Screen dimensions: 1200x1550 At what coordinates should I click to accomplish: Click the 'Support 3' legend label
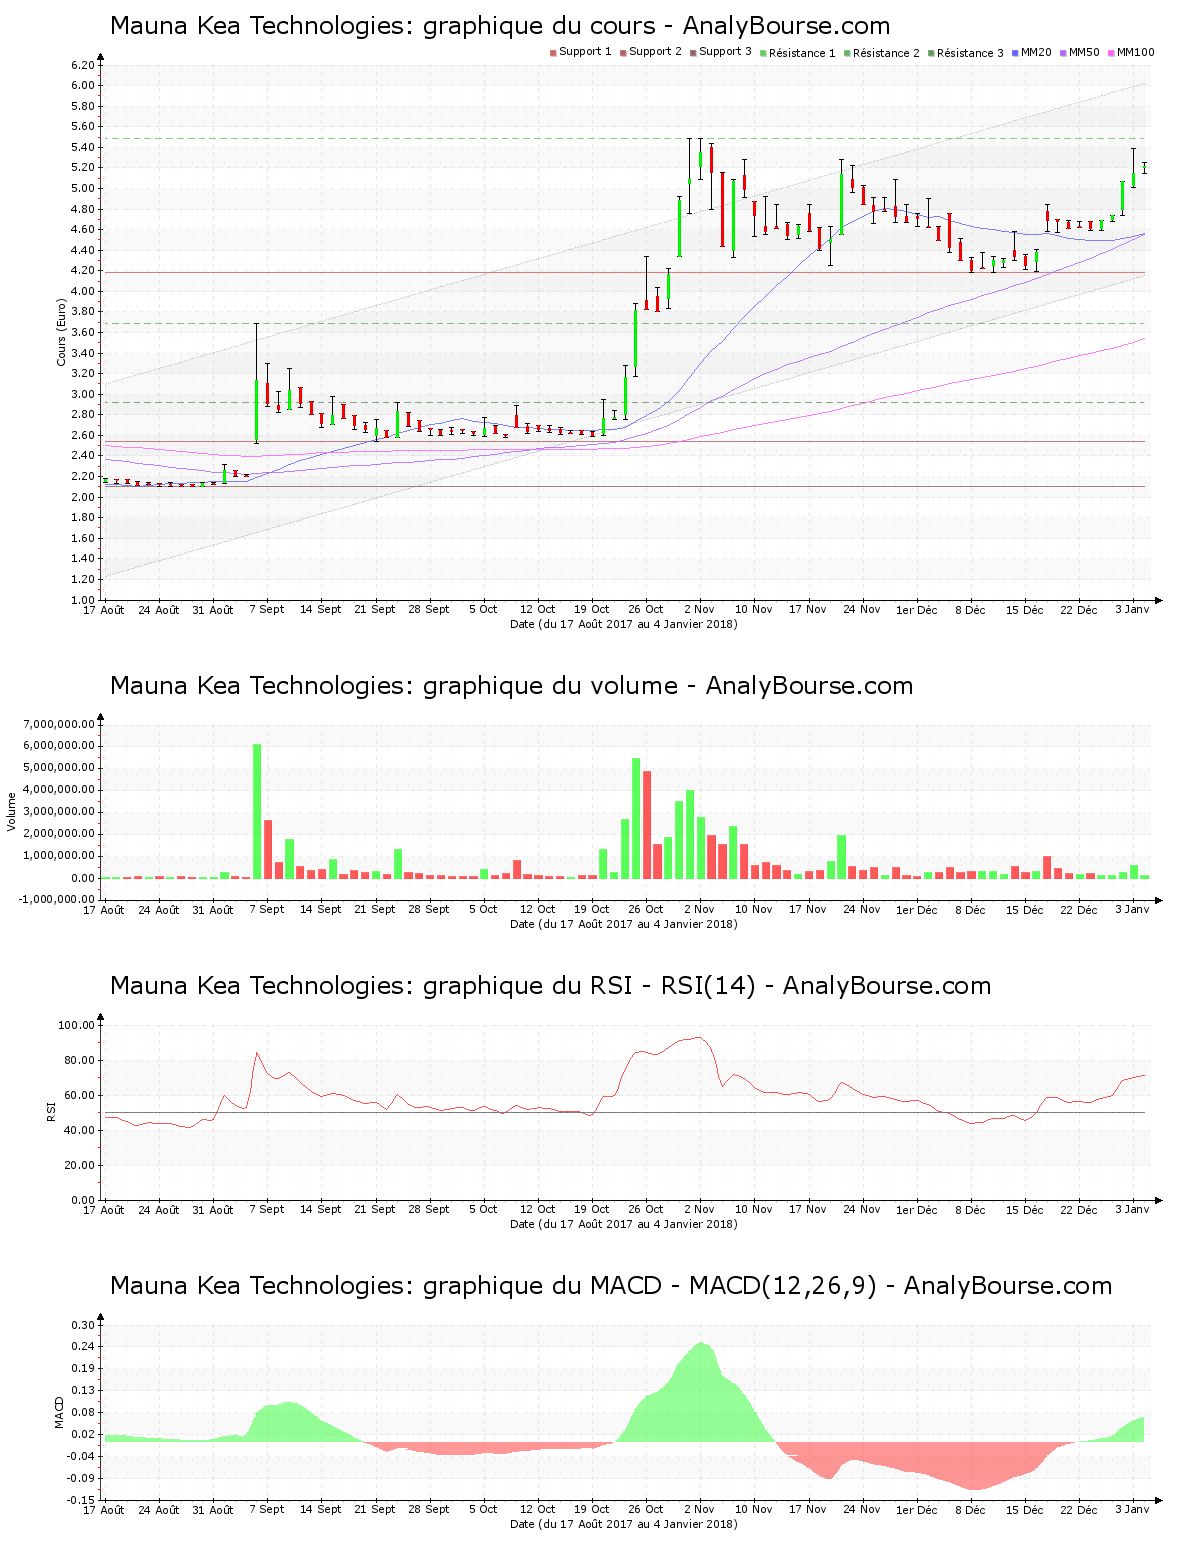725,52
